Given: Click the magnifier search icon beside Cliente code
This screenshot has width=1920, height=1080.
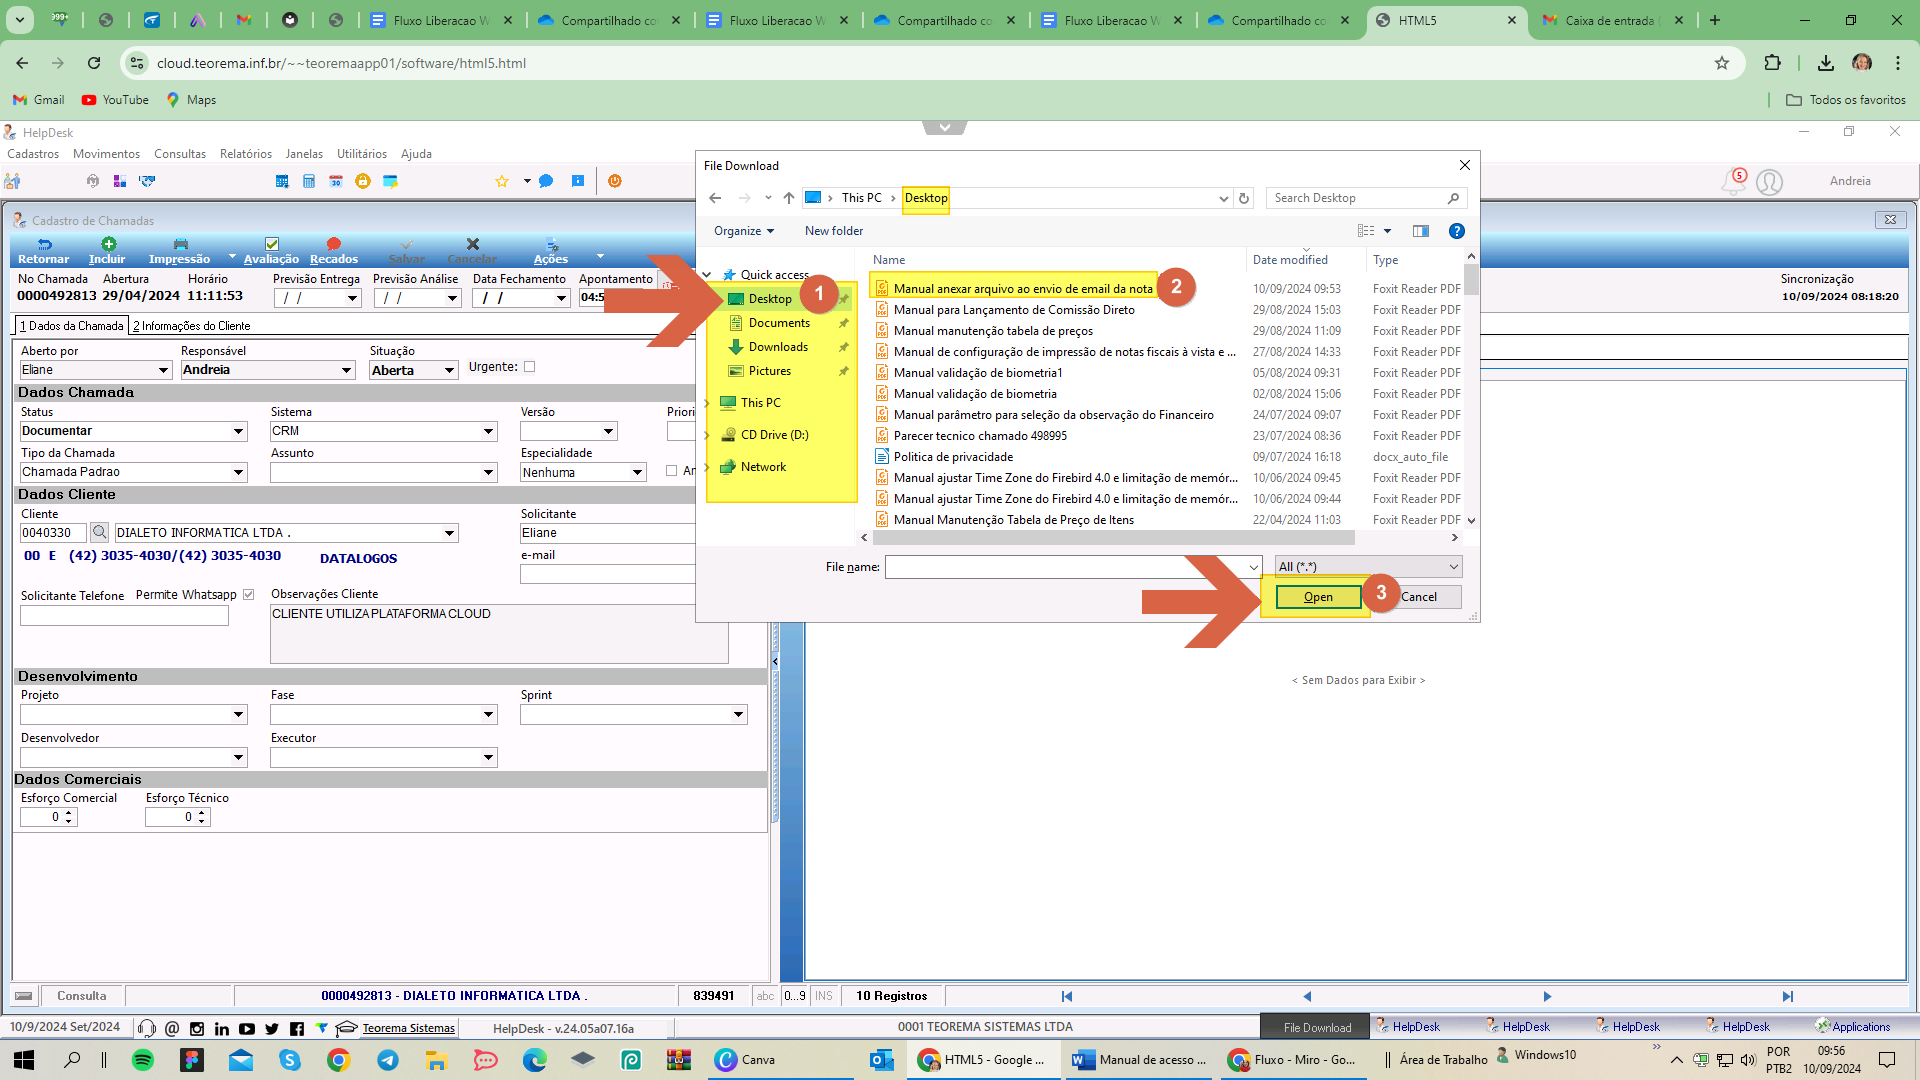Looking at the screenshot, I should click(x=99, y=533).
